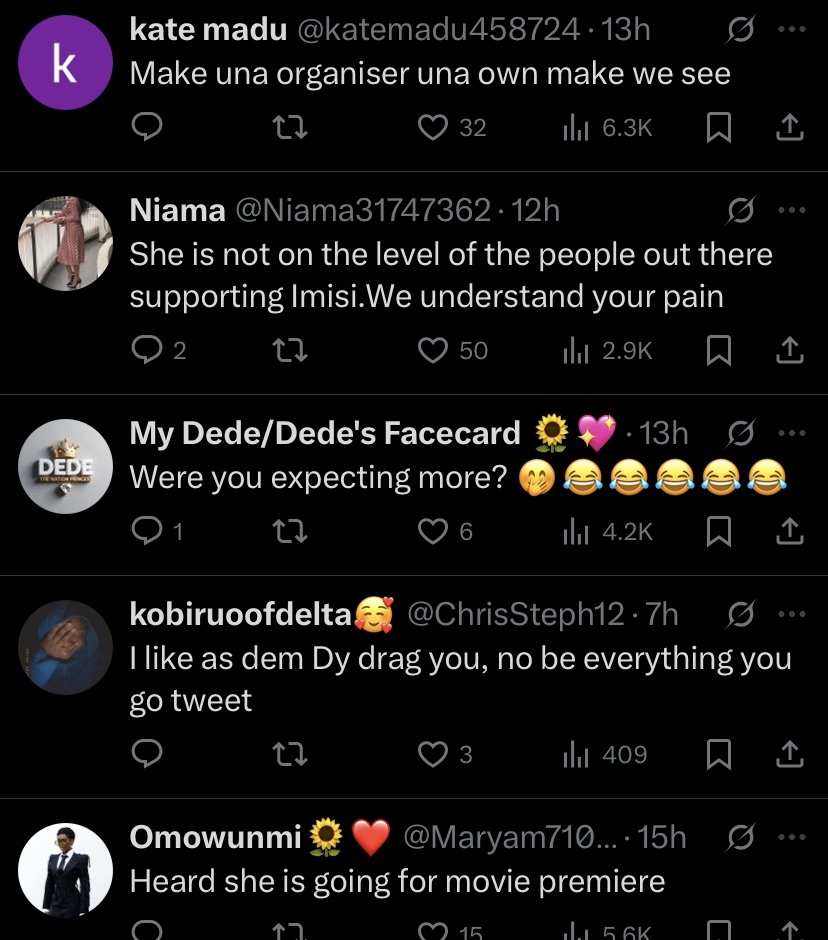Repost kate madu's tweet
This screenshot has height=940, width=828.
coord(291,127)
